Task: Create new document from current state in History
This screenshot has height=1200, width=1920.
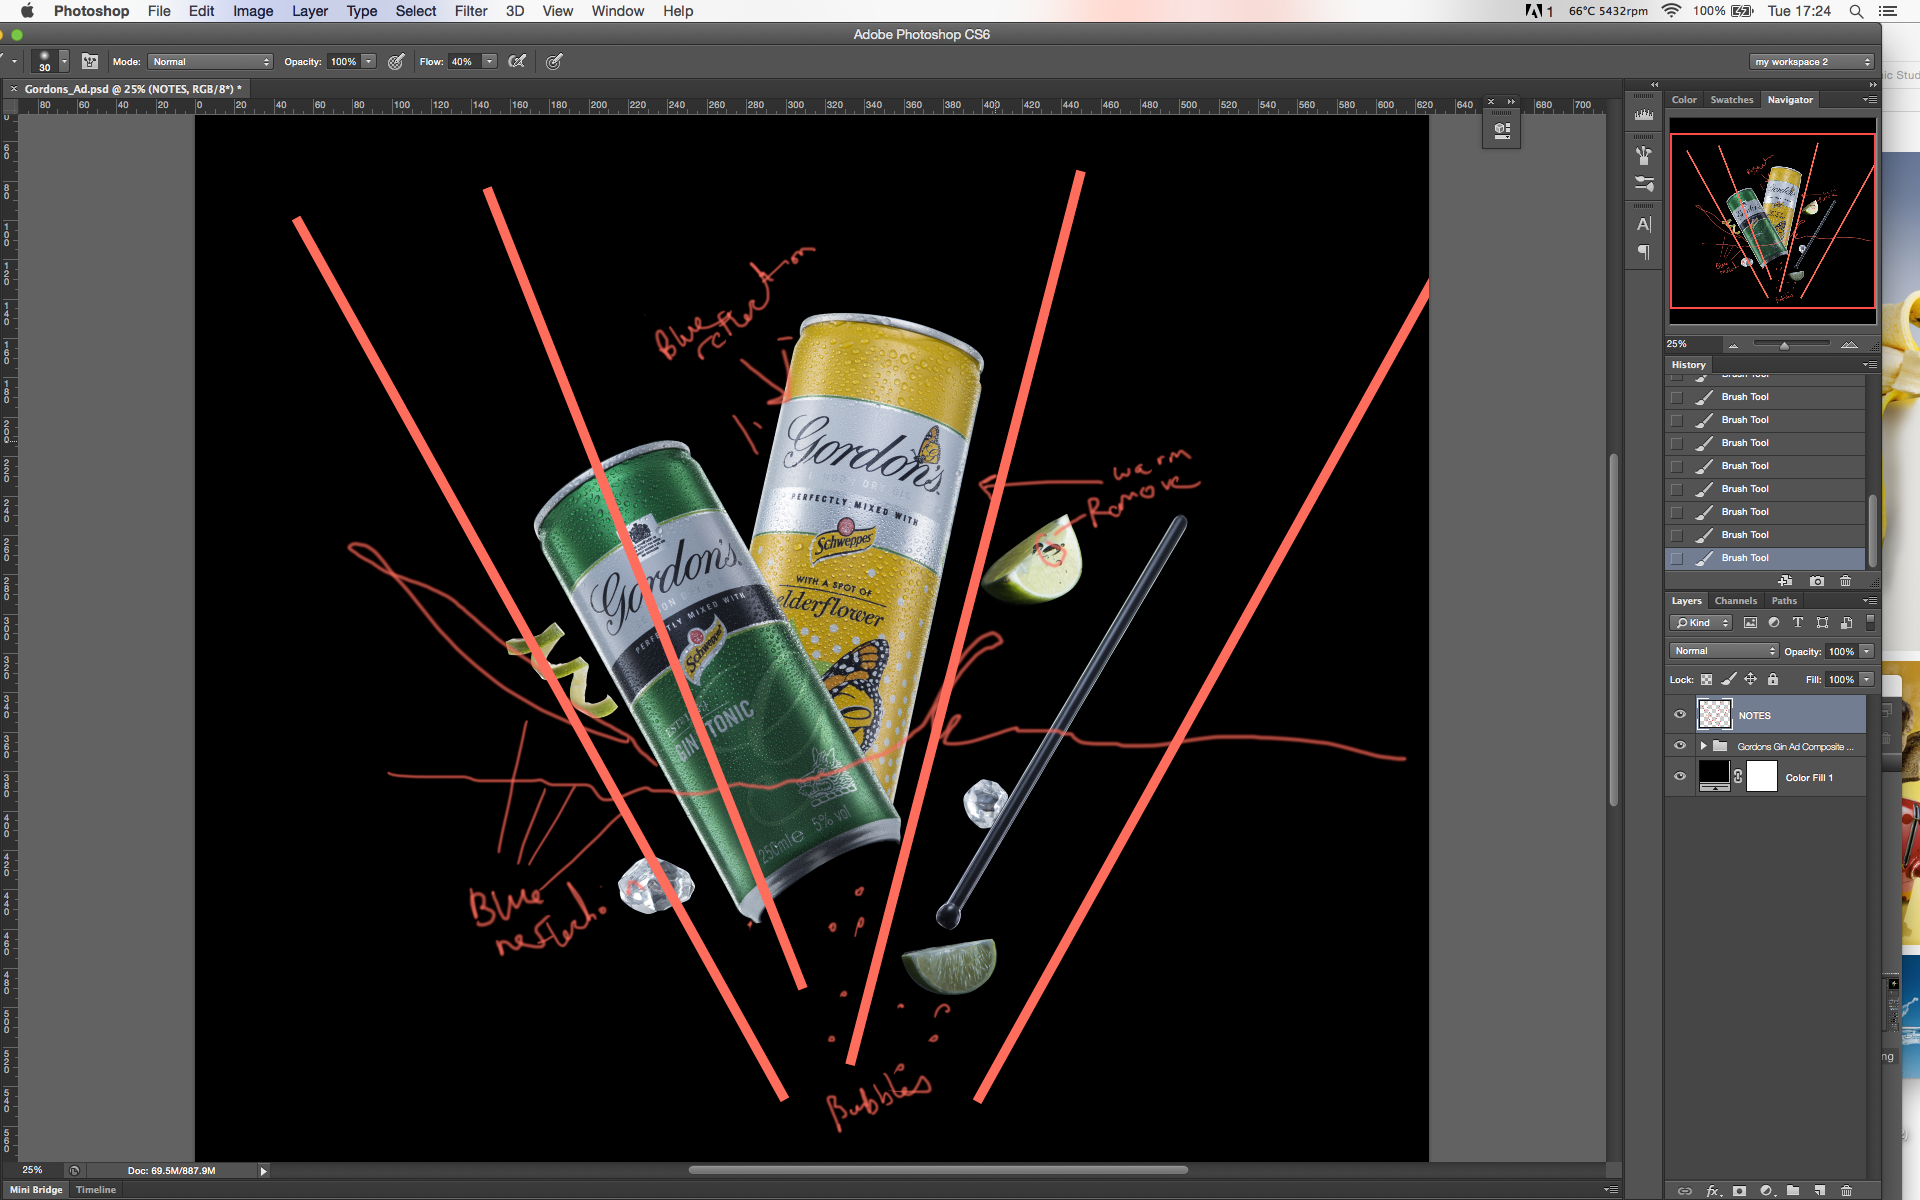Action: click(1785, 581)
